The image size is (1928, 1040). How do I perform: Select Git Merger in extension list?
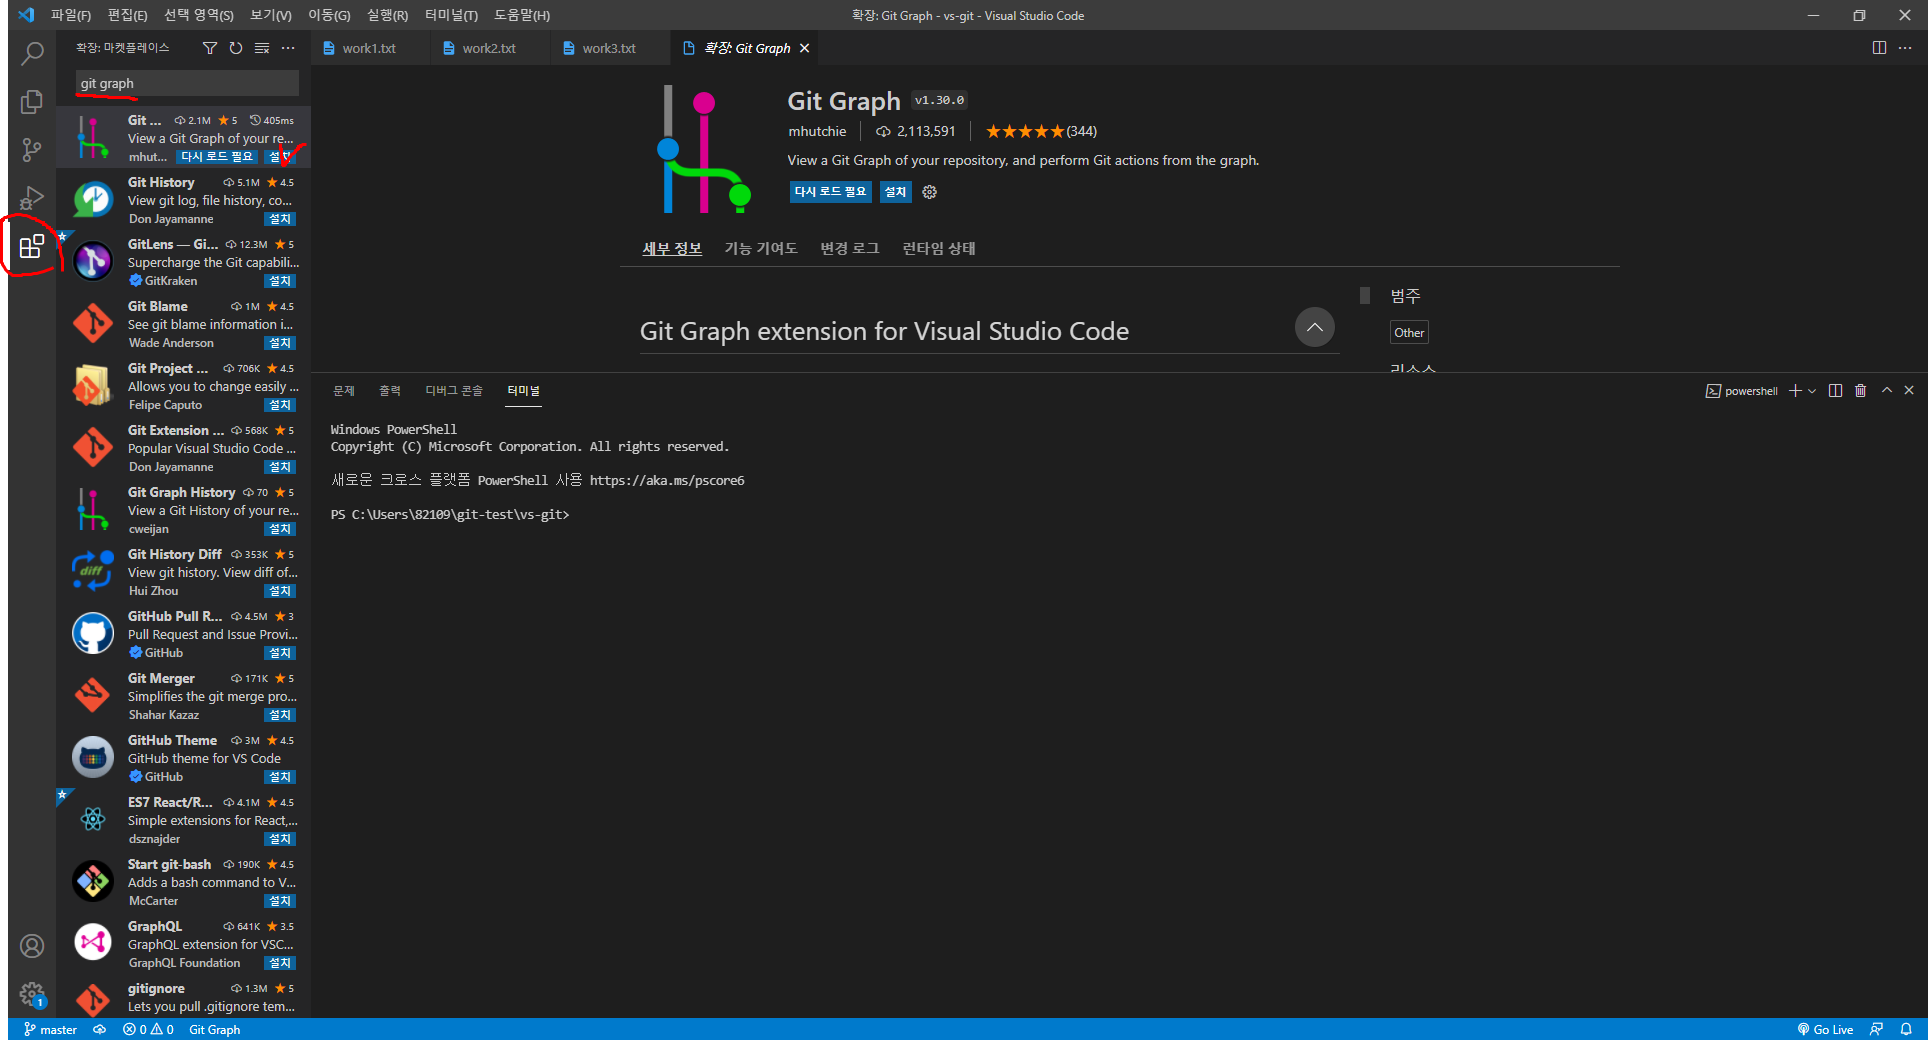(183, 696)
